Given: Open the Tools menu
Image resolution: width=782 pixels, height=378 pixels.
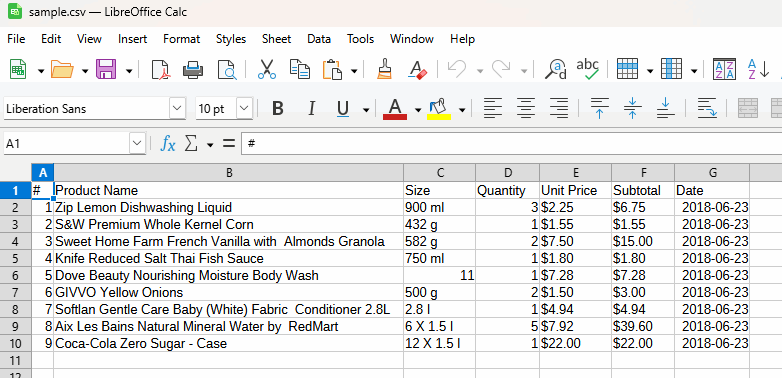Looking at the screenshot, I should [x=361, y=39].
